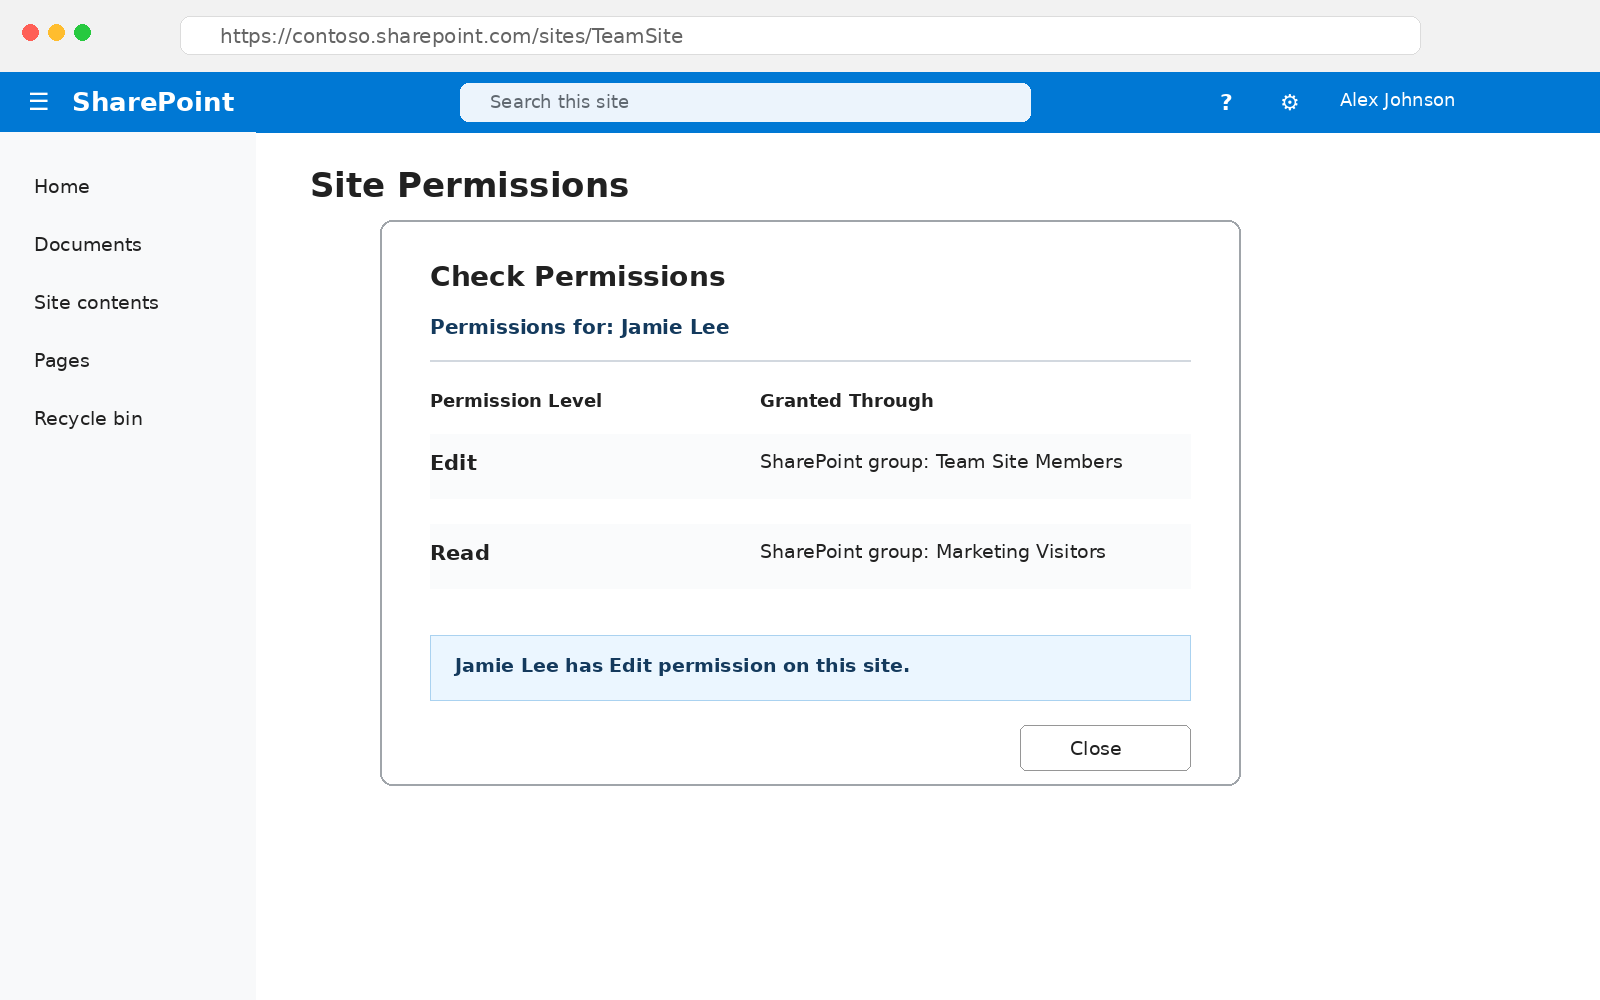Click the red macOS close window button
Screen dimensions: 1600x1000
point(30,33)
